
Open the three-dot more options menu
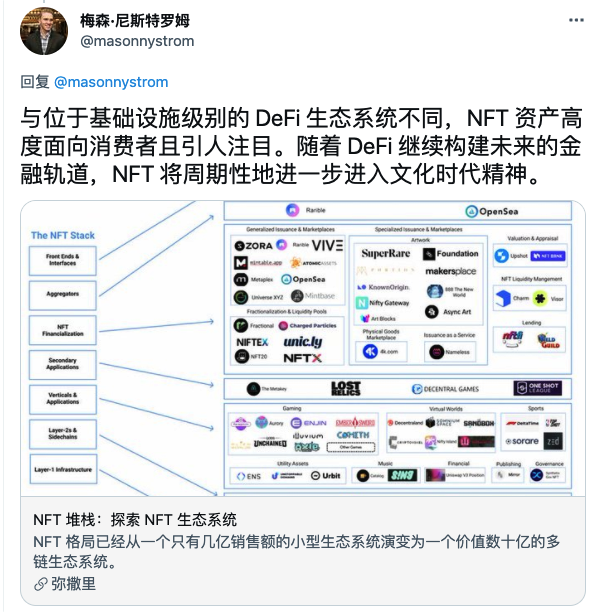pos(576,20)
